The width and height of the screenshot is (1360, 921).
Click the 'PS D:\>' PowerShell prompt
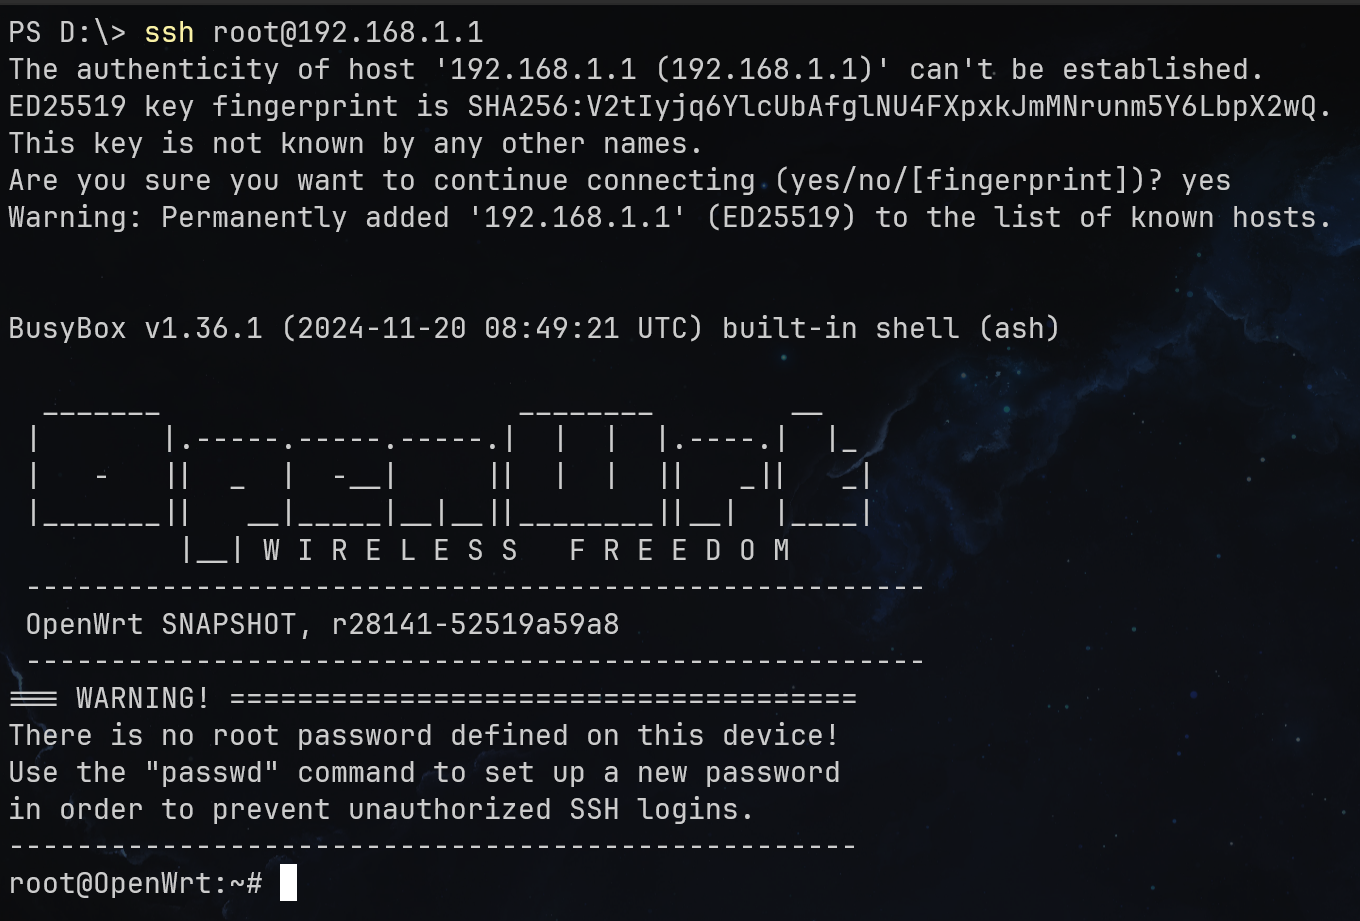pyautogui.click(x=68, y=33)
